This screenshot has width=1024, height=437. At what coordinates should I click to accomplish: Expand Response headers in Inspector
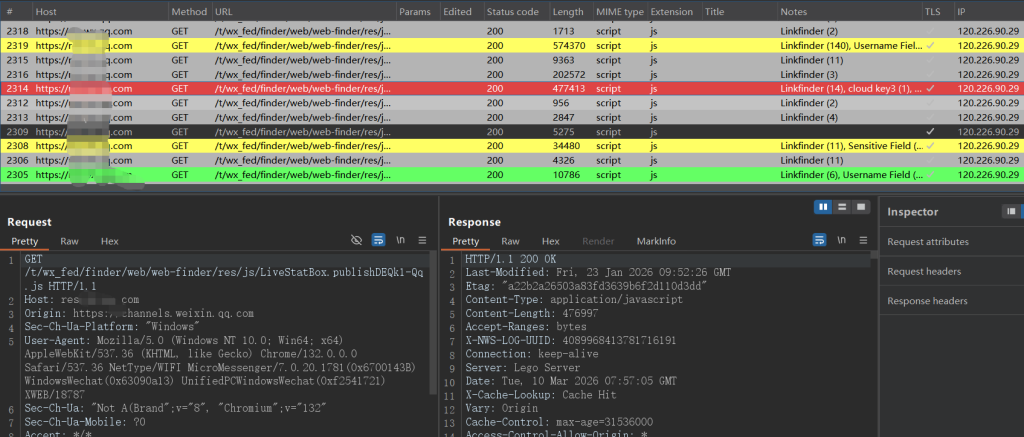[x=929, y=301]
